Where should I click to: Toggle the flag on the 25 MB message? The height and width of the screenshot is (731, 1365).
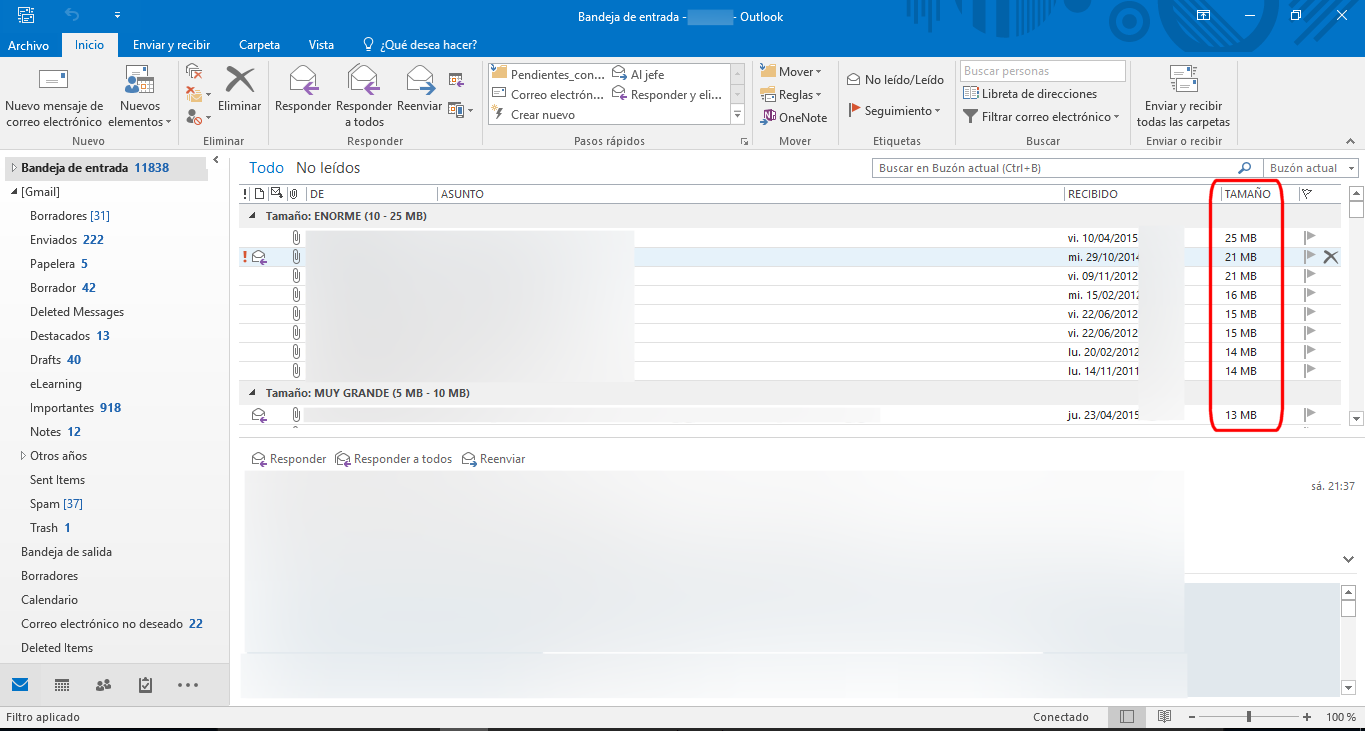(x=1310, y=238)
